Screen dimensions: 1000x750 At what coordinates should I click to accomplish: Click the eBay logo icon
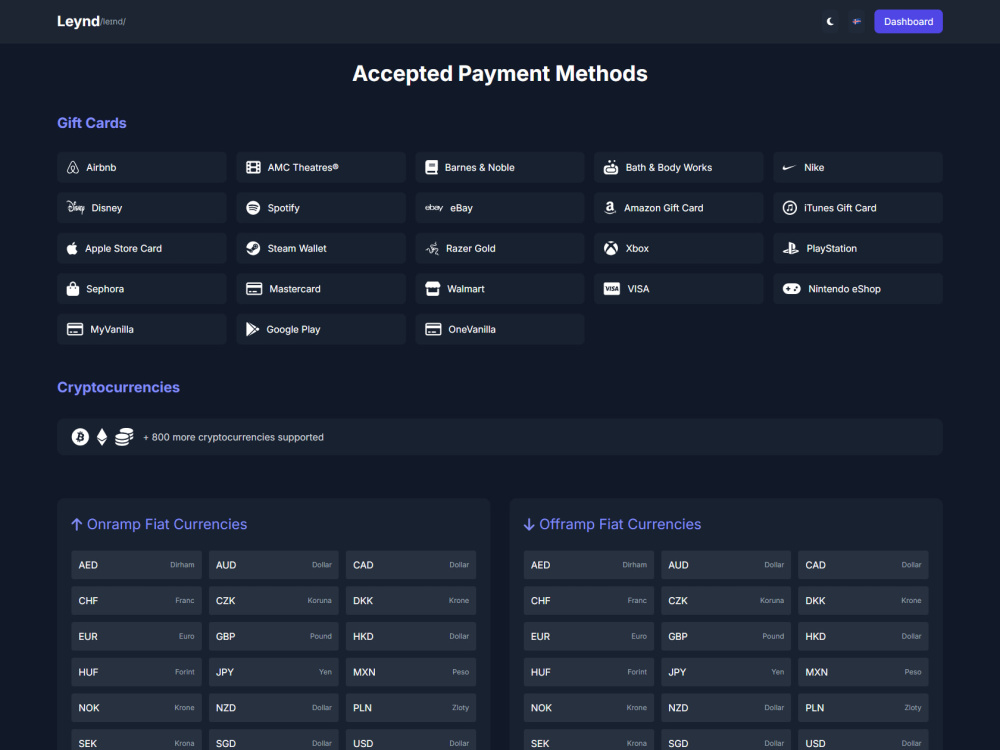coord(434,208)
